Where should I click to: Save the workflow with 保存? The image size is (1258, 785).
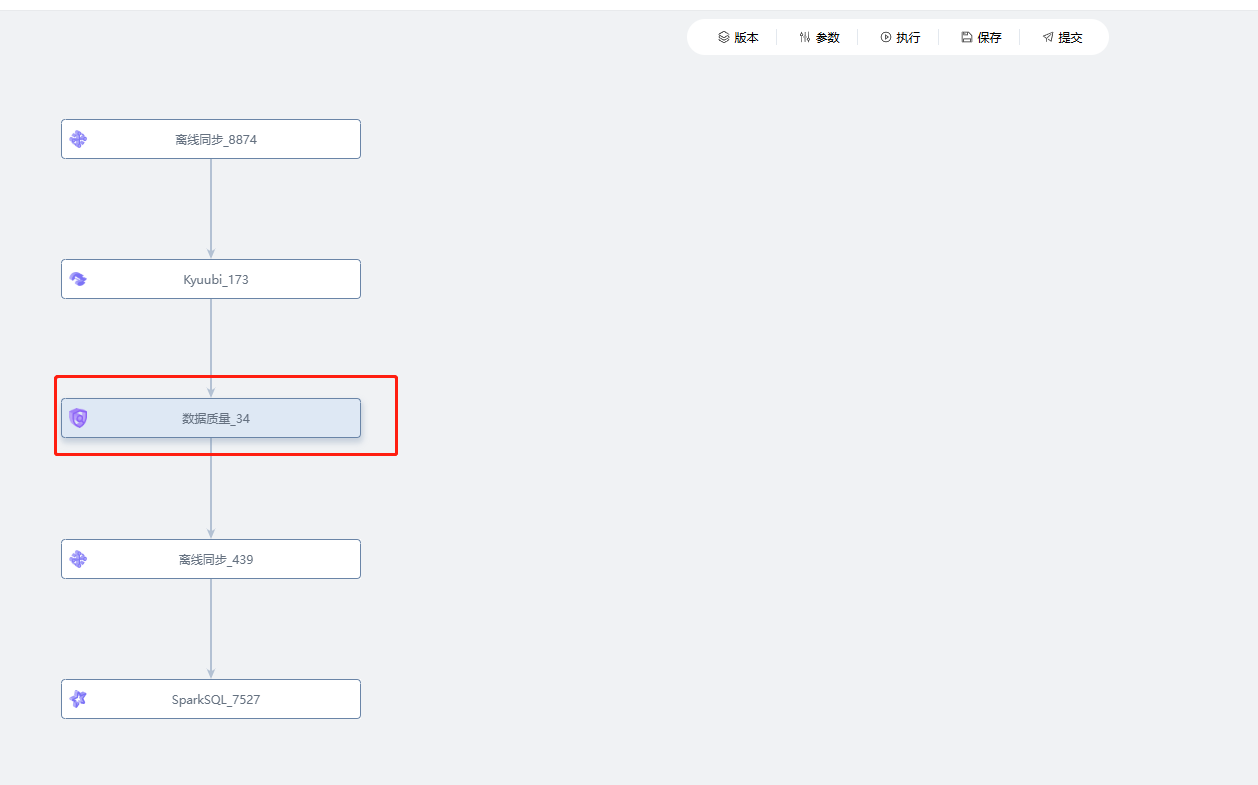(981, 37)
